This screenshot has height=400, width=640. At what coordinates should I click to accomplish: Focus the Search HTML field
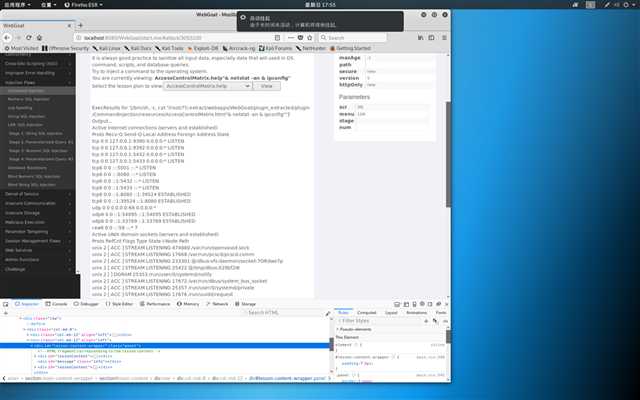[284, 313]
